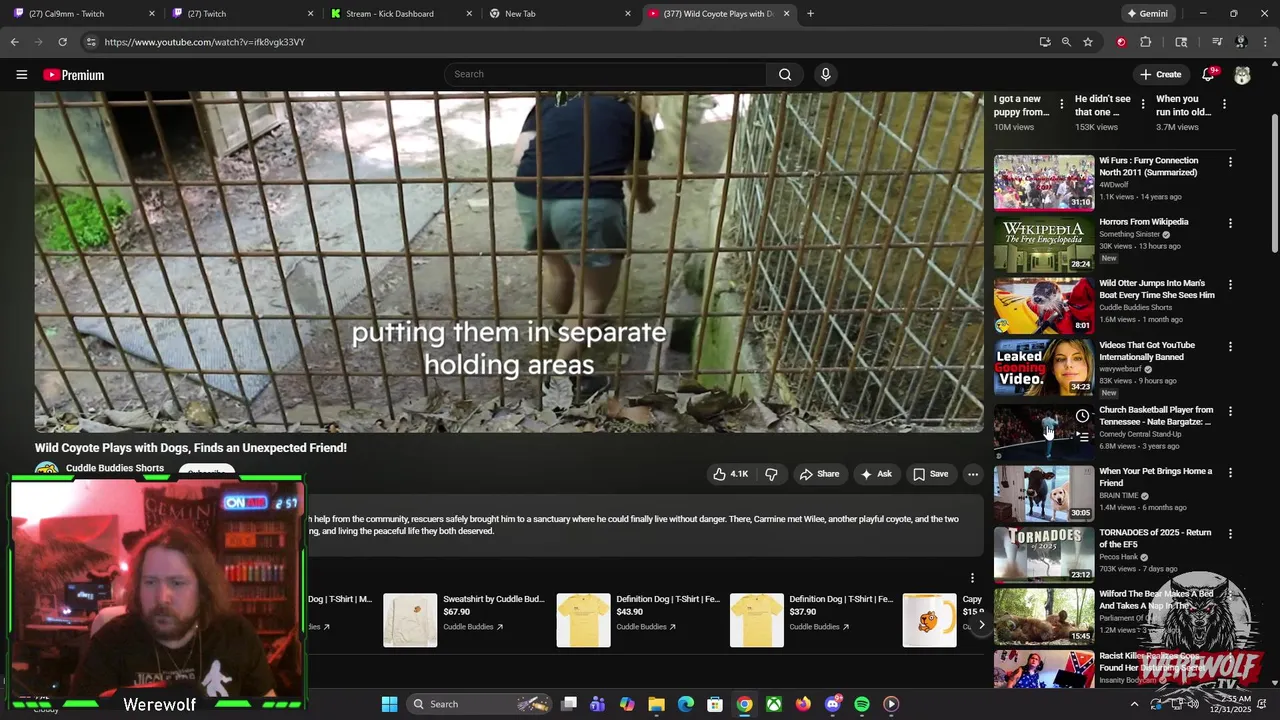Save the video to a playlist
Image resolution: width=1280 pixels, height=720 pixels.
click(x=930, y=474)
